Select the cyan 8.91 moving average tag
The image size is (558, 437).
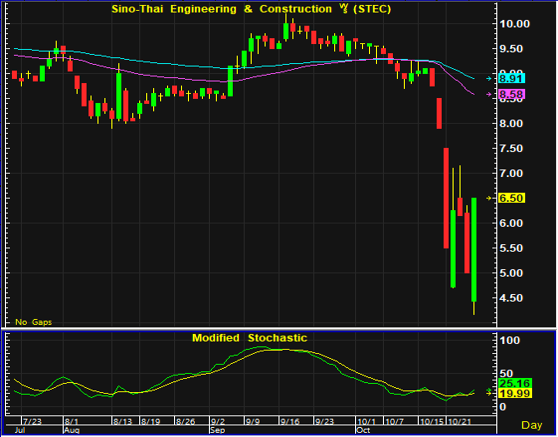(x=511, y=78)
